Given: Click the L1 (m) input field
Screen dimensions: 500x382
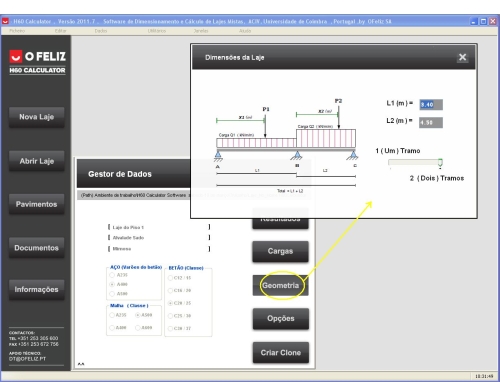Looking at the screenshot, I should (x=431, y=105).
